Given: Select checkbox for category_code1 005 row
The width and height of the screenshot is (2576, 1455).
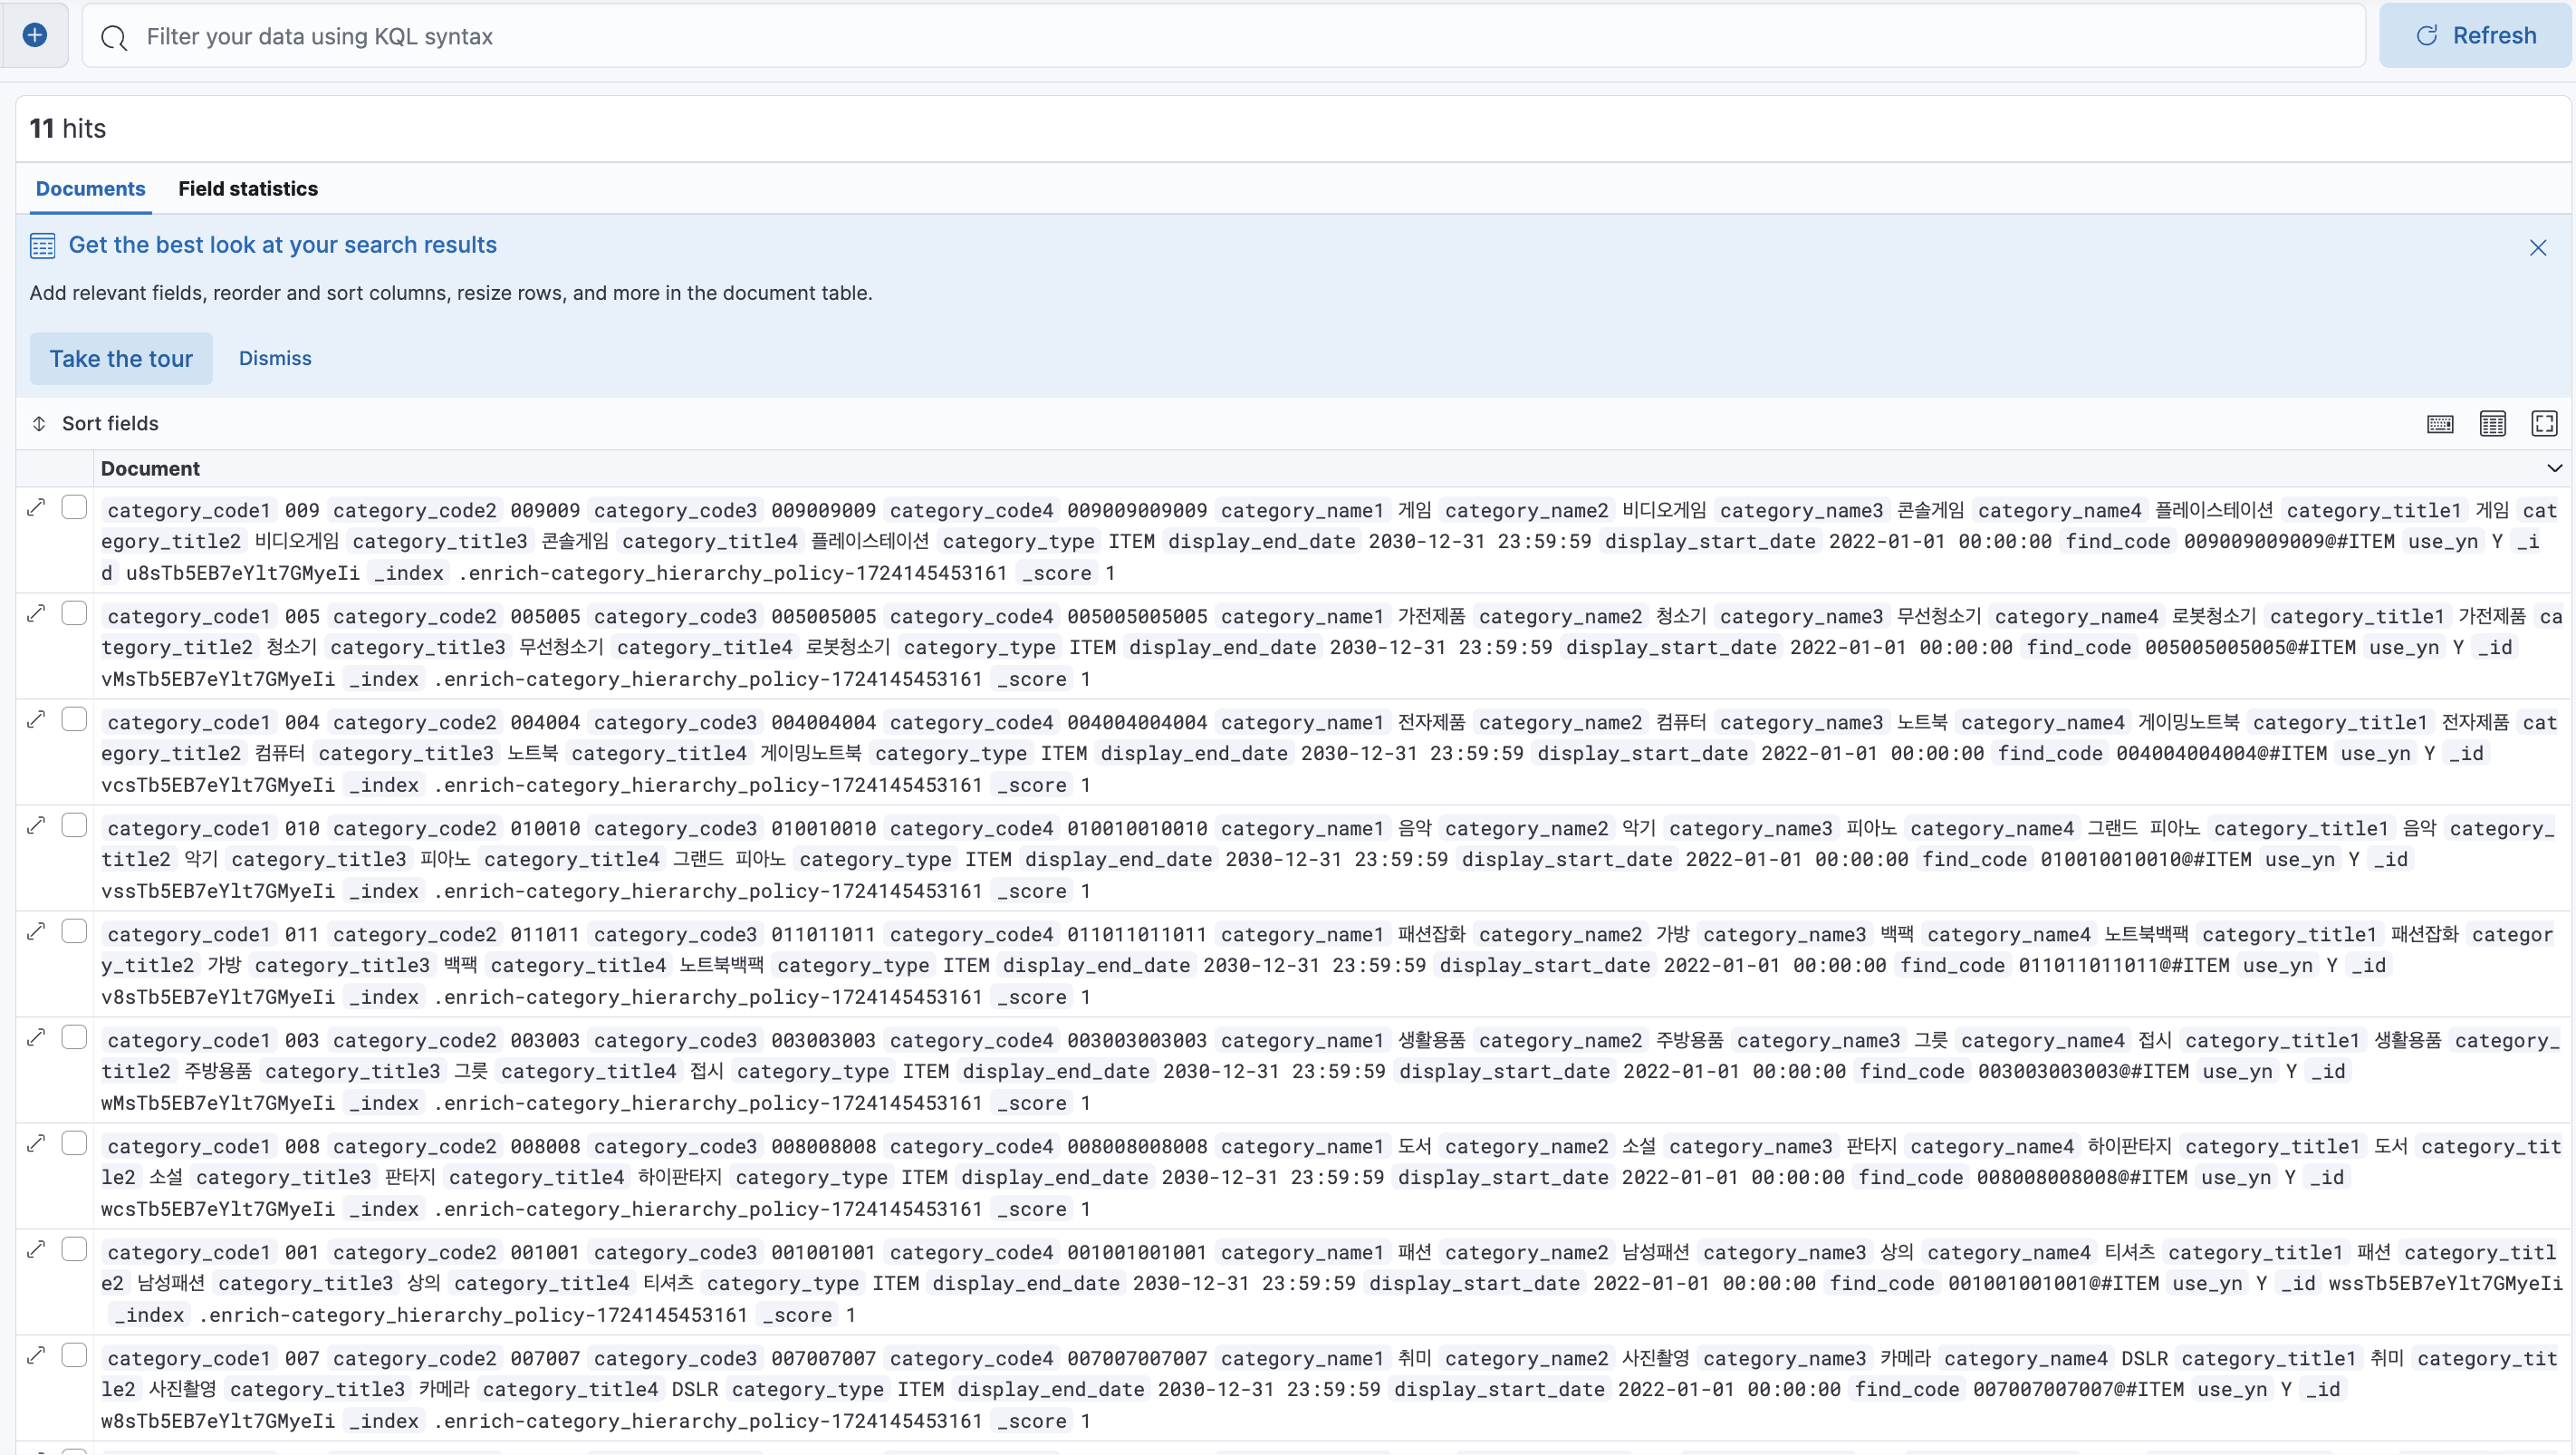Looking at the screenshot, I should pos(74,613).
